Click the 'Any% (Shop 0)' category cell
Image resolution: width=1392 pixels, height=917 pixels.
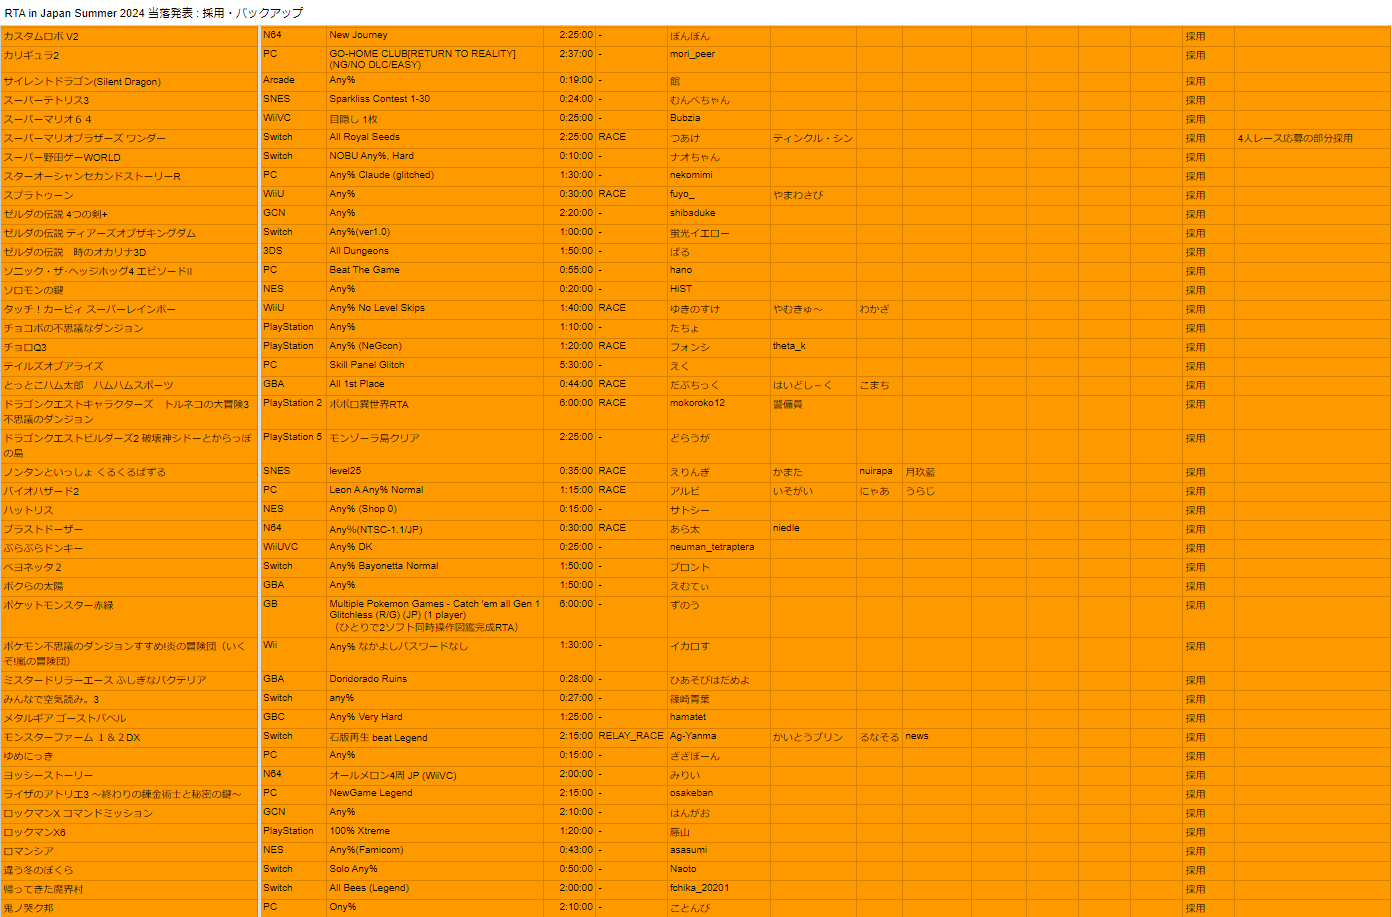pyautogui.click(x=435, y=511)
